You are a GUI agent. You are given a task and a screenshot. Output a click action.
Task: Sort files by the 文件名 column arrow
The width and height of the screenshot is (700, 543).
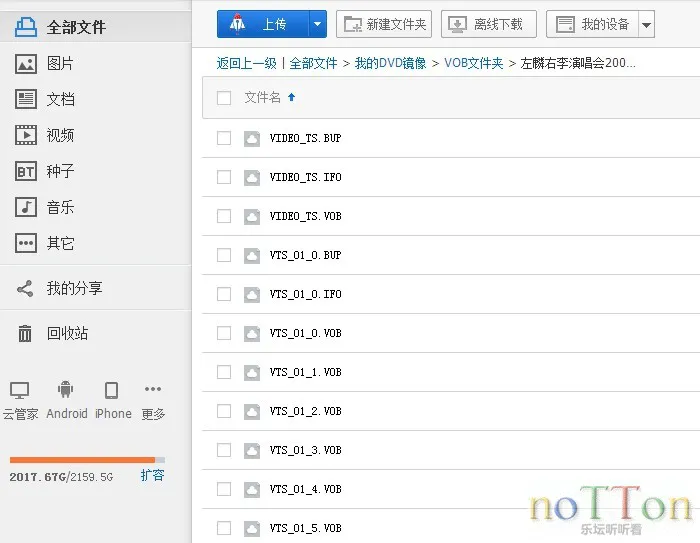coord(292,98)
